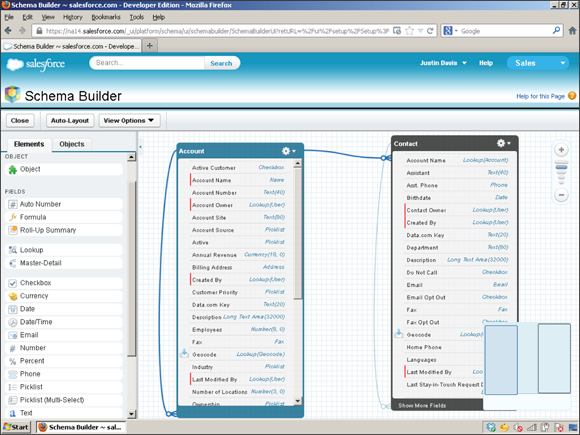
Task: Select the Do Not Call field row
Action: tap(457, 272)
